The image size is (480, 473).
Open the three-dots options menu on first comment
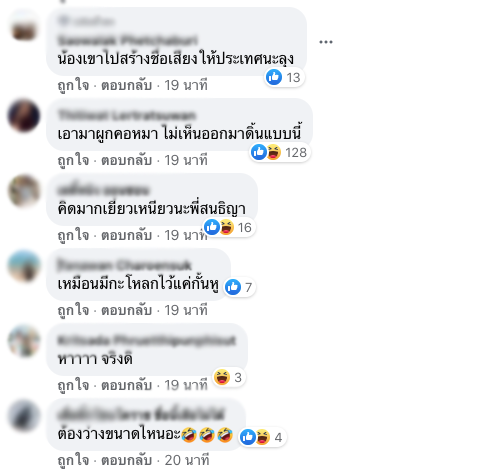[x=326, y=42]
